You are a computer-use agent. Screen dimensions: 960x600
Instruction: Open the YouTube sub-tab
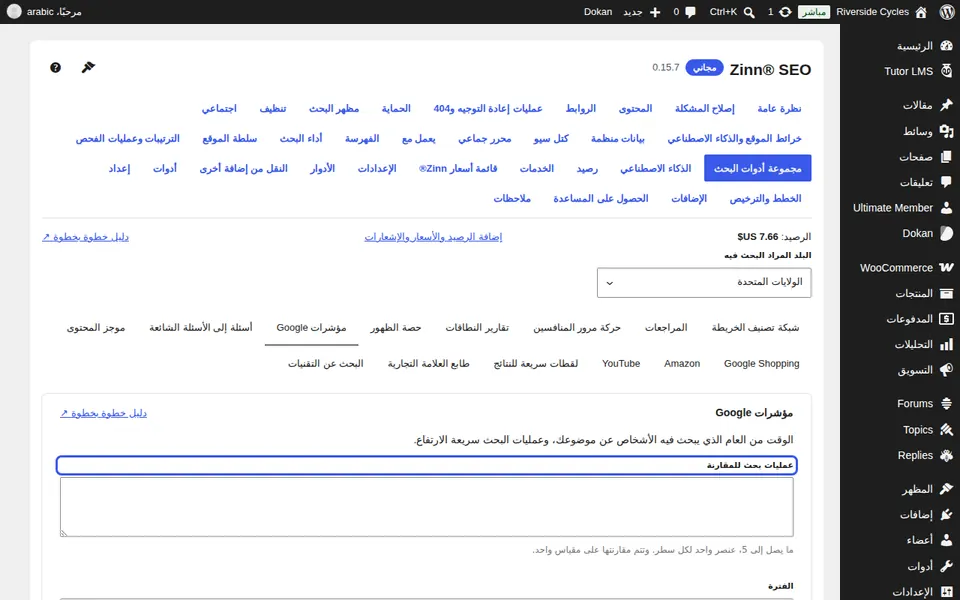pyautogui.click(x=621, y=364)
